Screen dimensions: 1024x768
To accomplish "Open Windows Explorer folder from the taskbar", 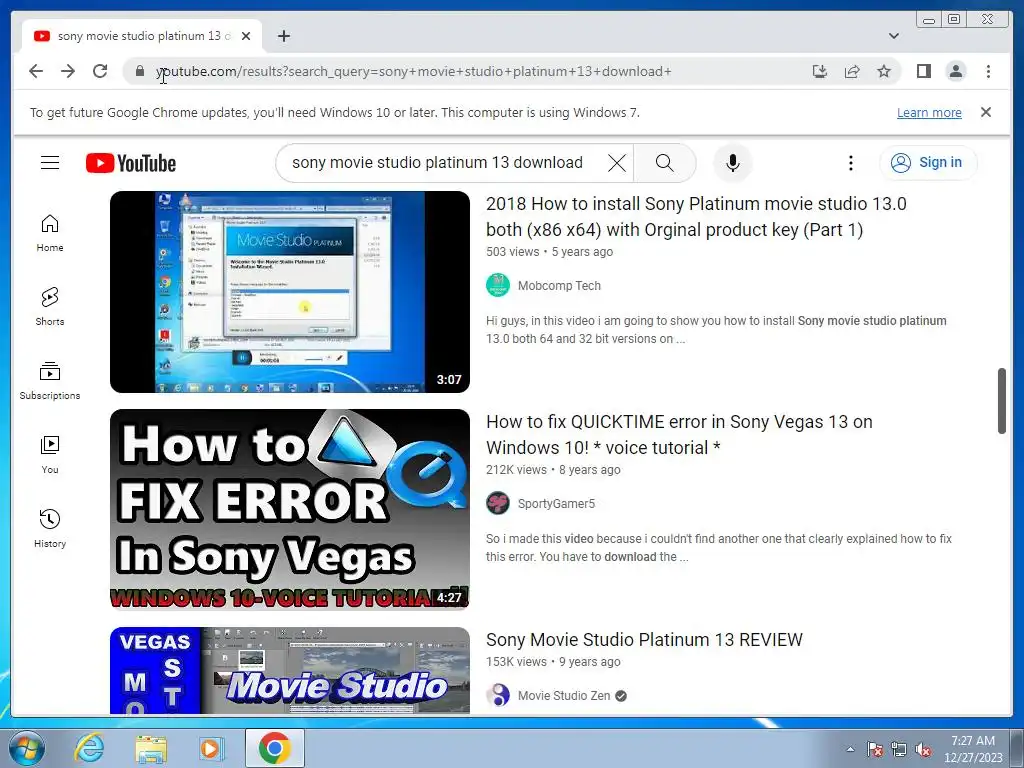I will click(151, 748).
